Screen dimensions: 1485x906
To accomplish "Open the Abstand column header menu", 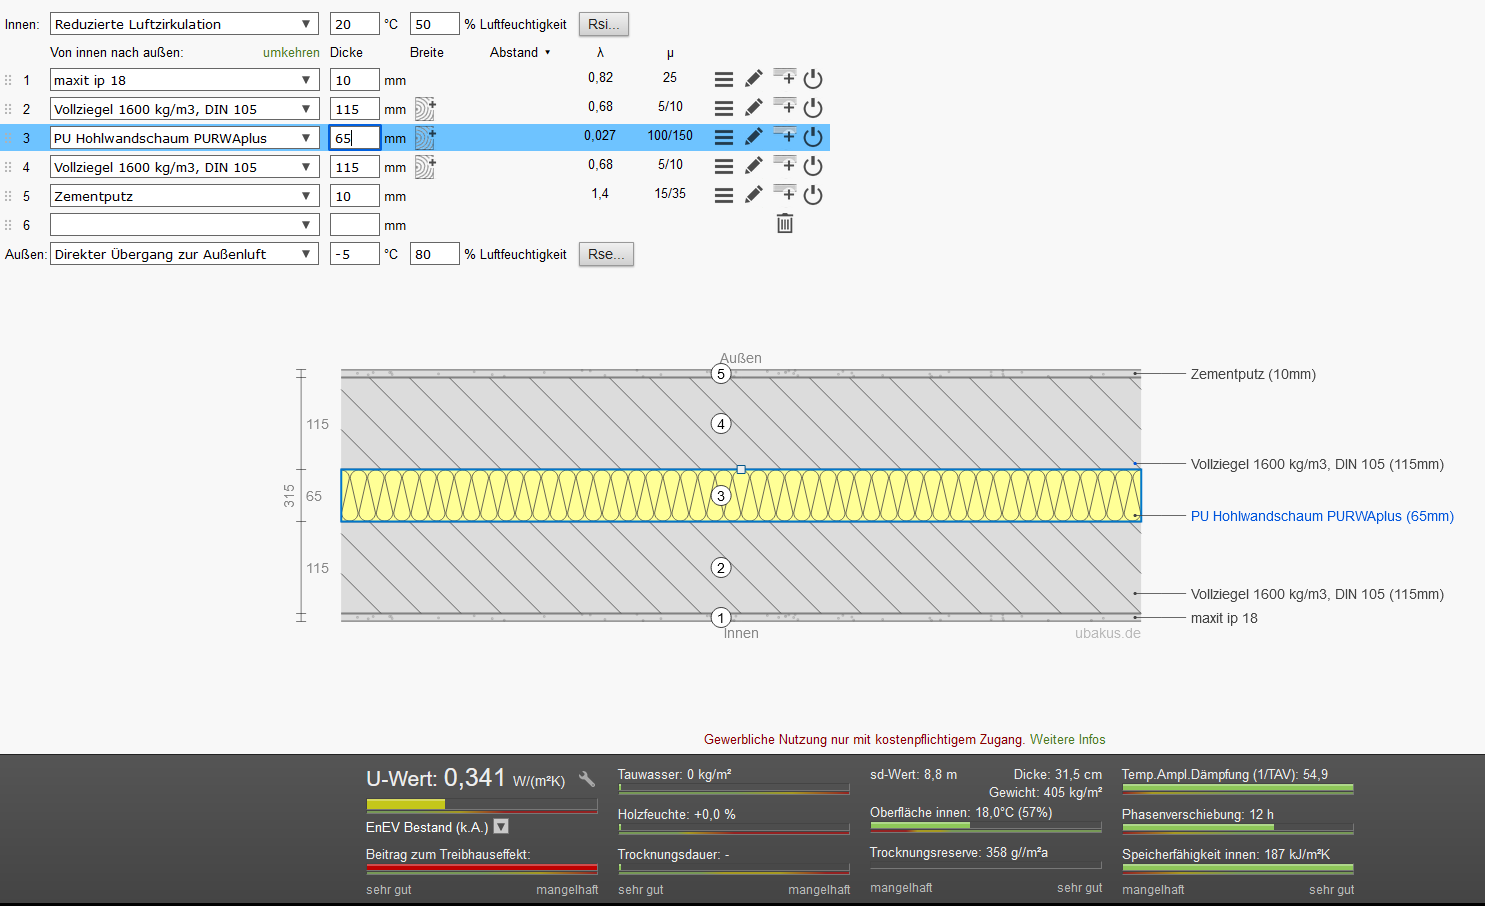I will 520,52.
